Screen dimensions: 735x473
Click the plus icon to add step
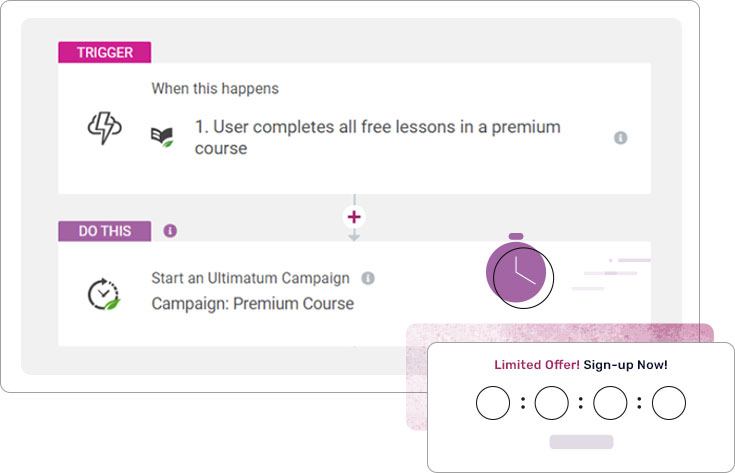[x=354, y=217]
